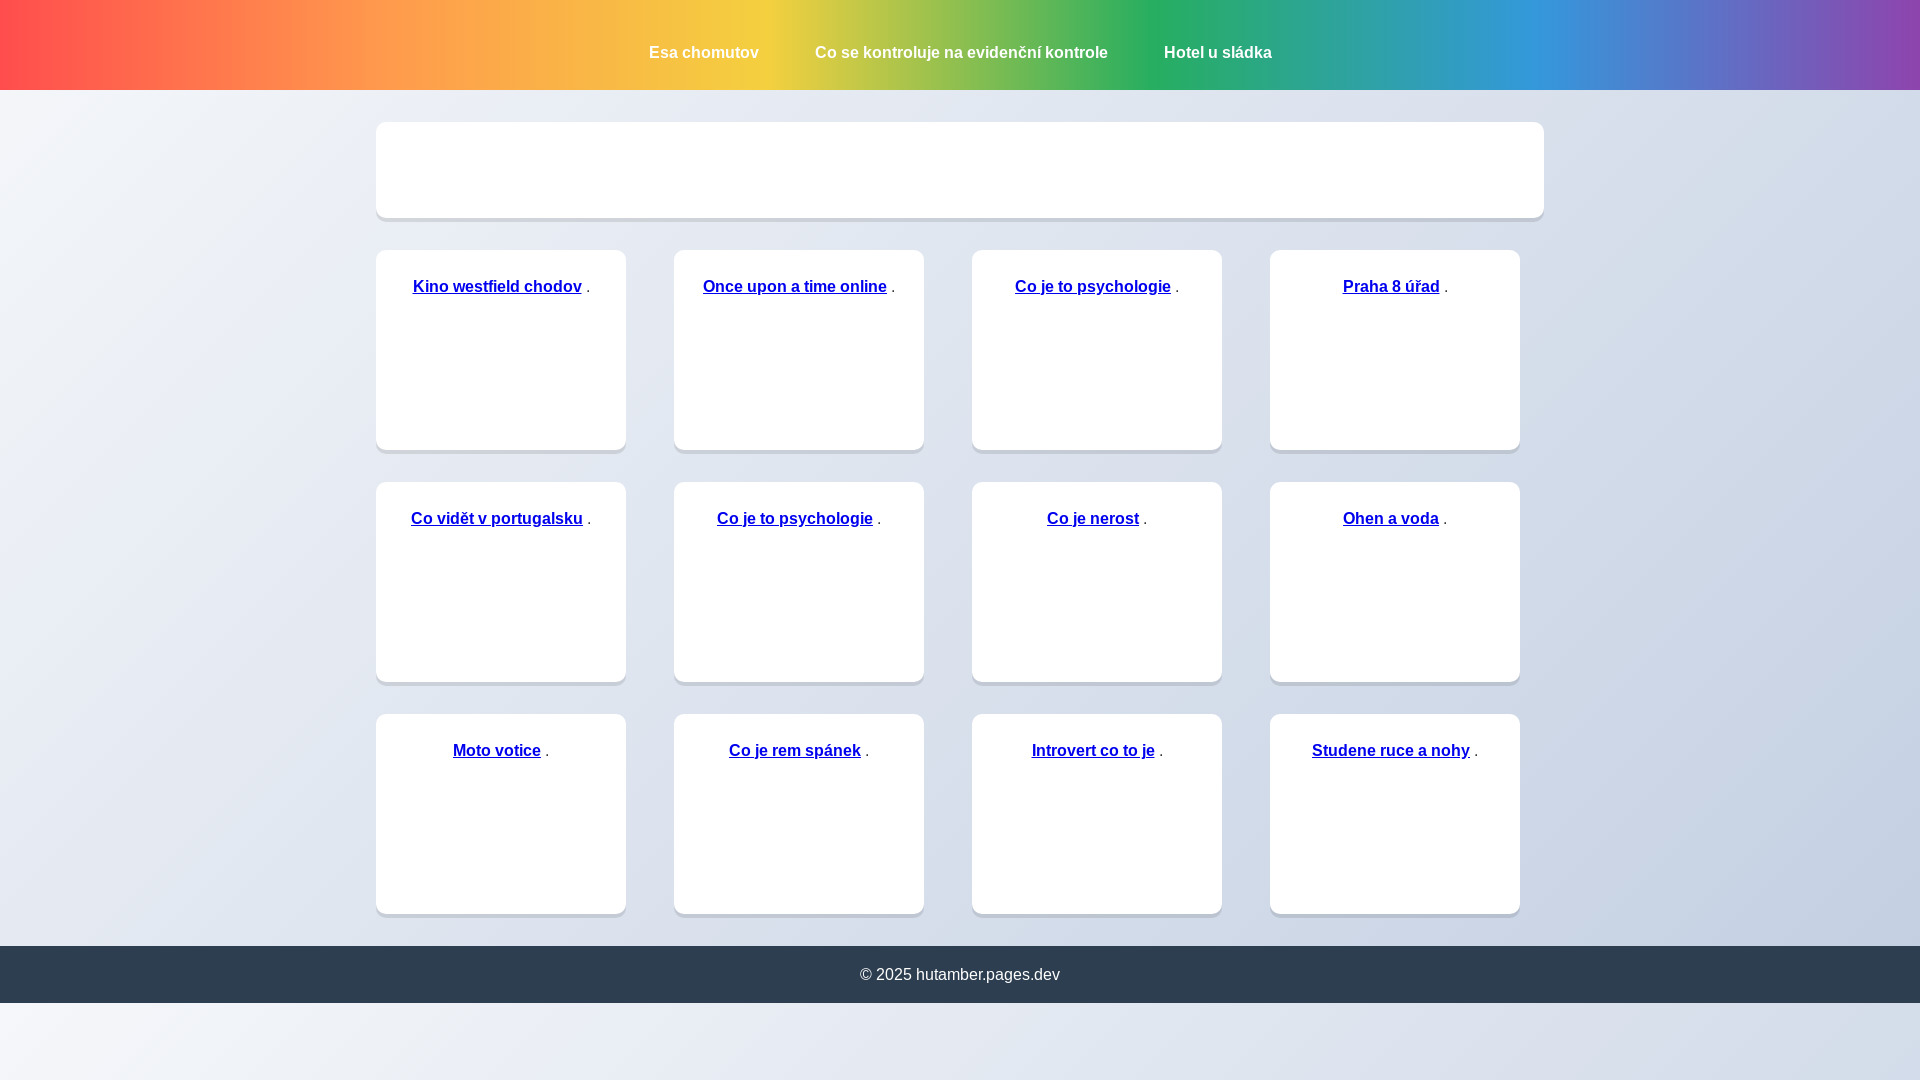Go to 'Co se kontroluje na evidenční kontrole'

pyautogui.click(x=961, y=52)
